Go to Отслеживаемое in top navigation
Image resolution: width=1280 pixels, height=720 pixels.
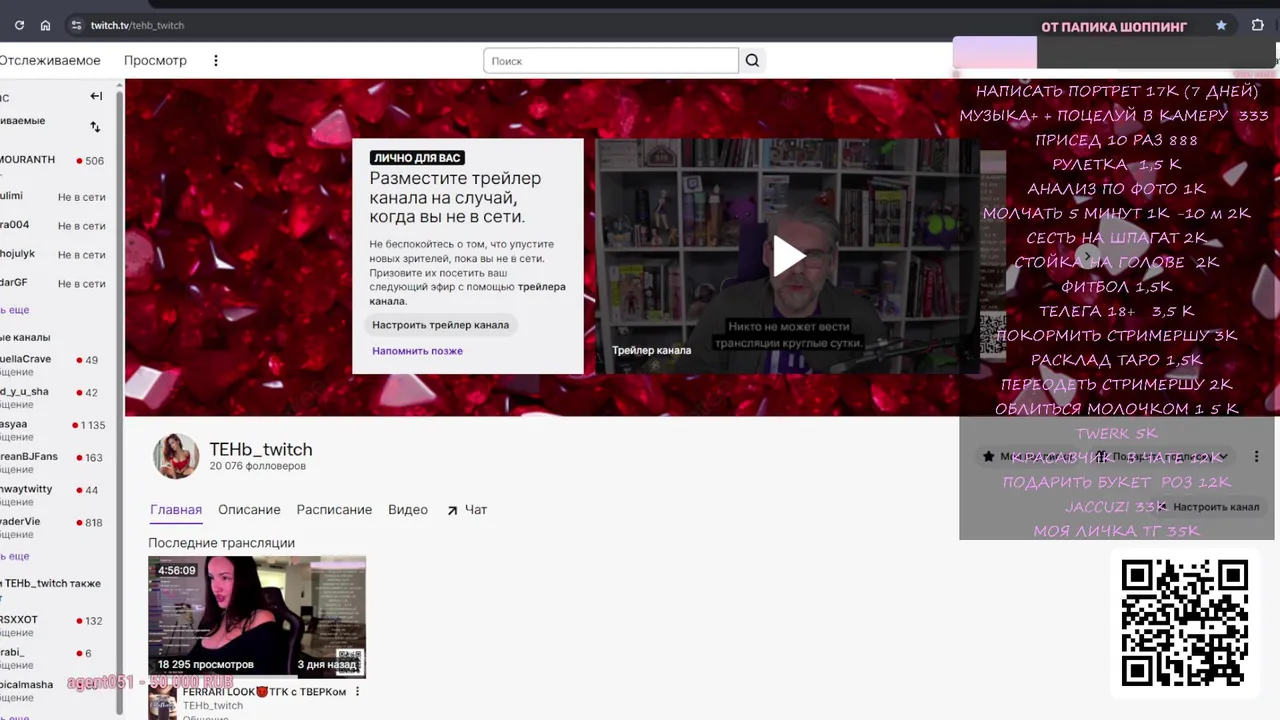[50, 61]
